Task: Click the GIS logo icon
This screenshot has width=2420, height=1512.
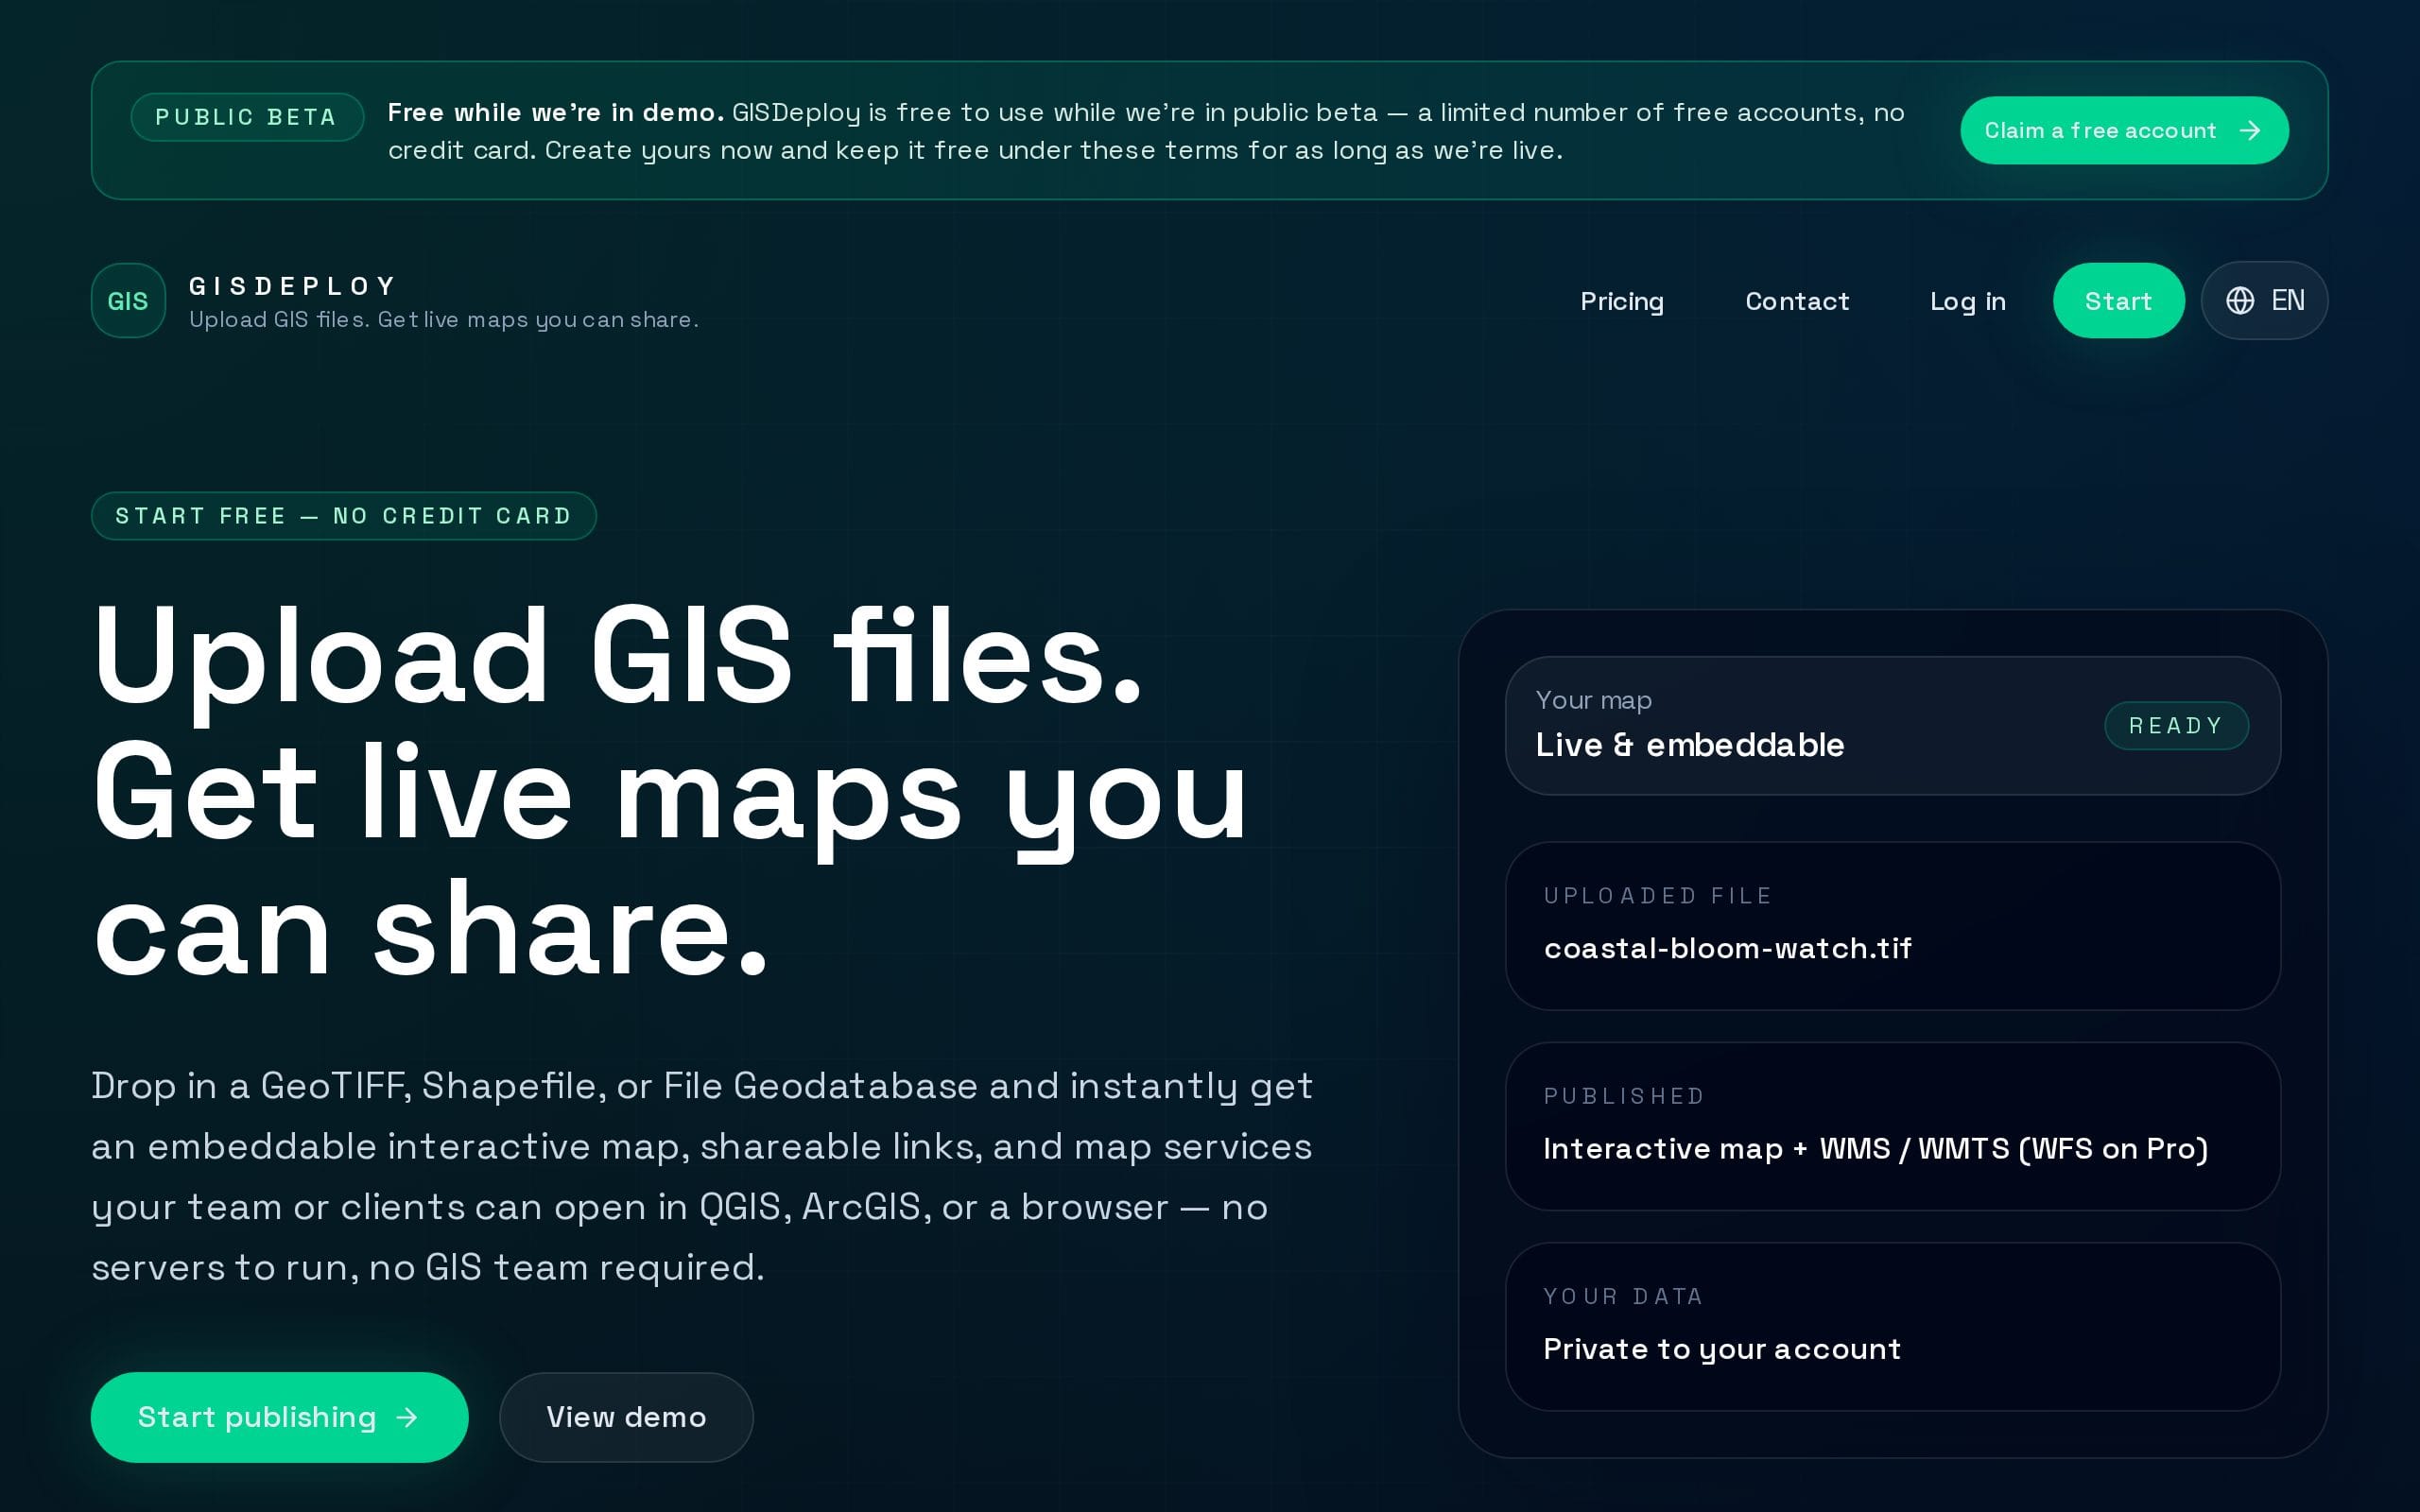Action: (128, 301)
